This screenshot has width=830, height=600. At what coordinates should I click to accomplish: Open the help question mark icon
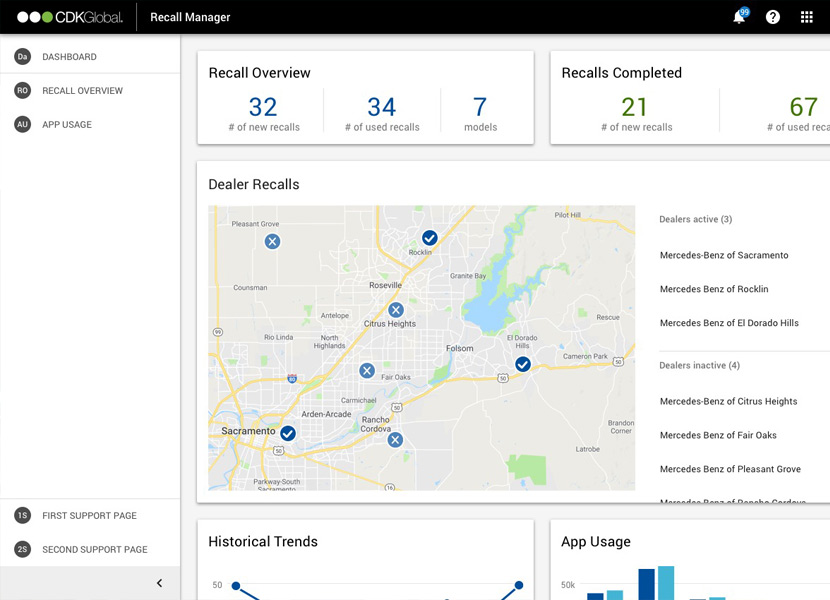[x=773, y=17]
